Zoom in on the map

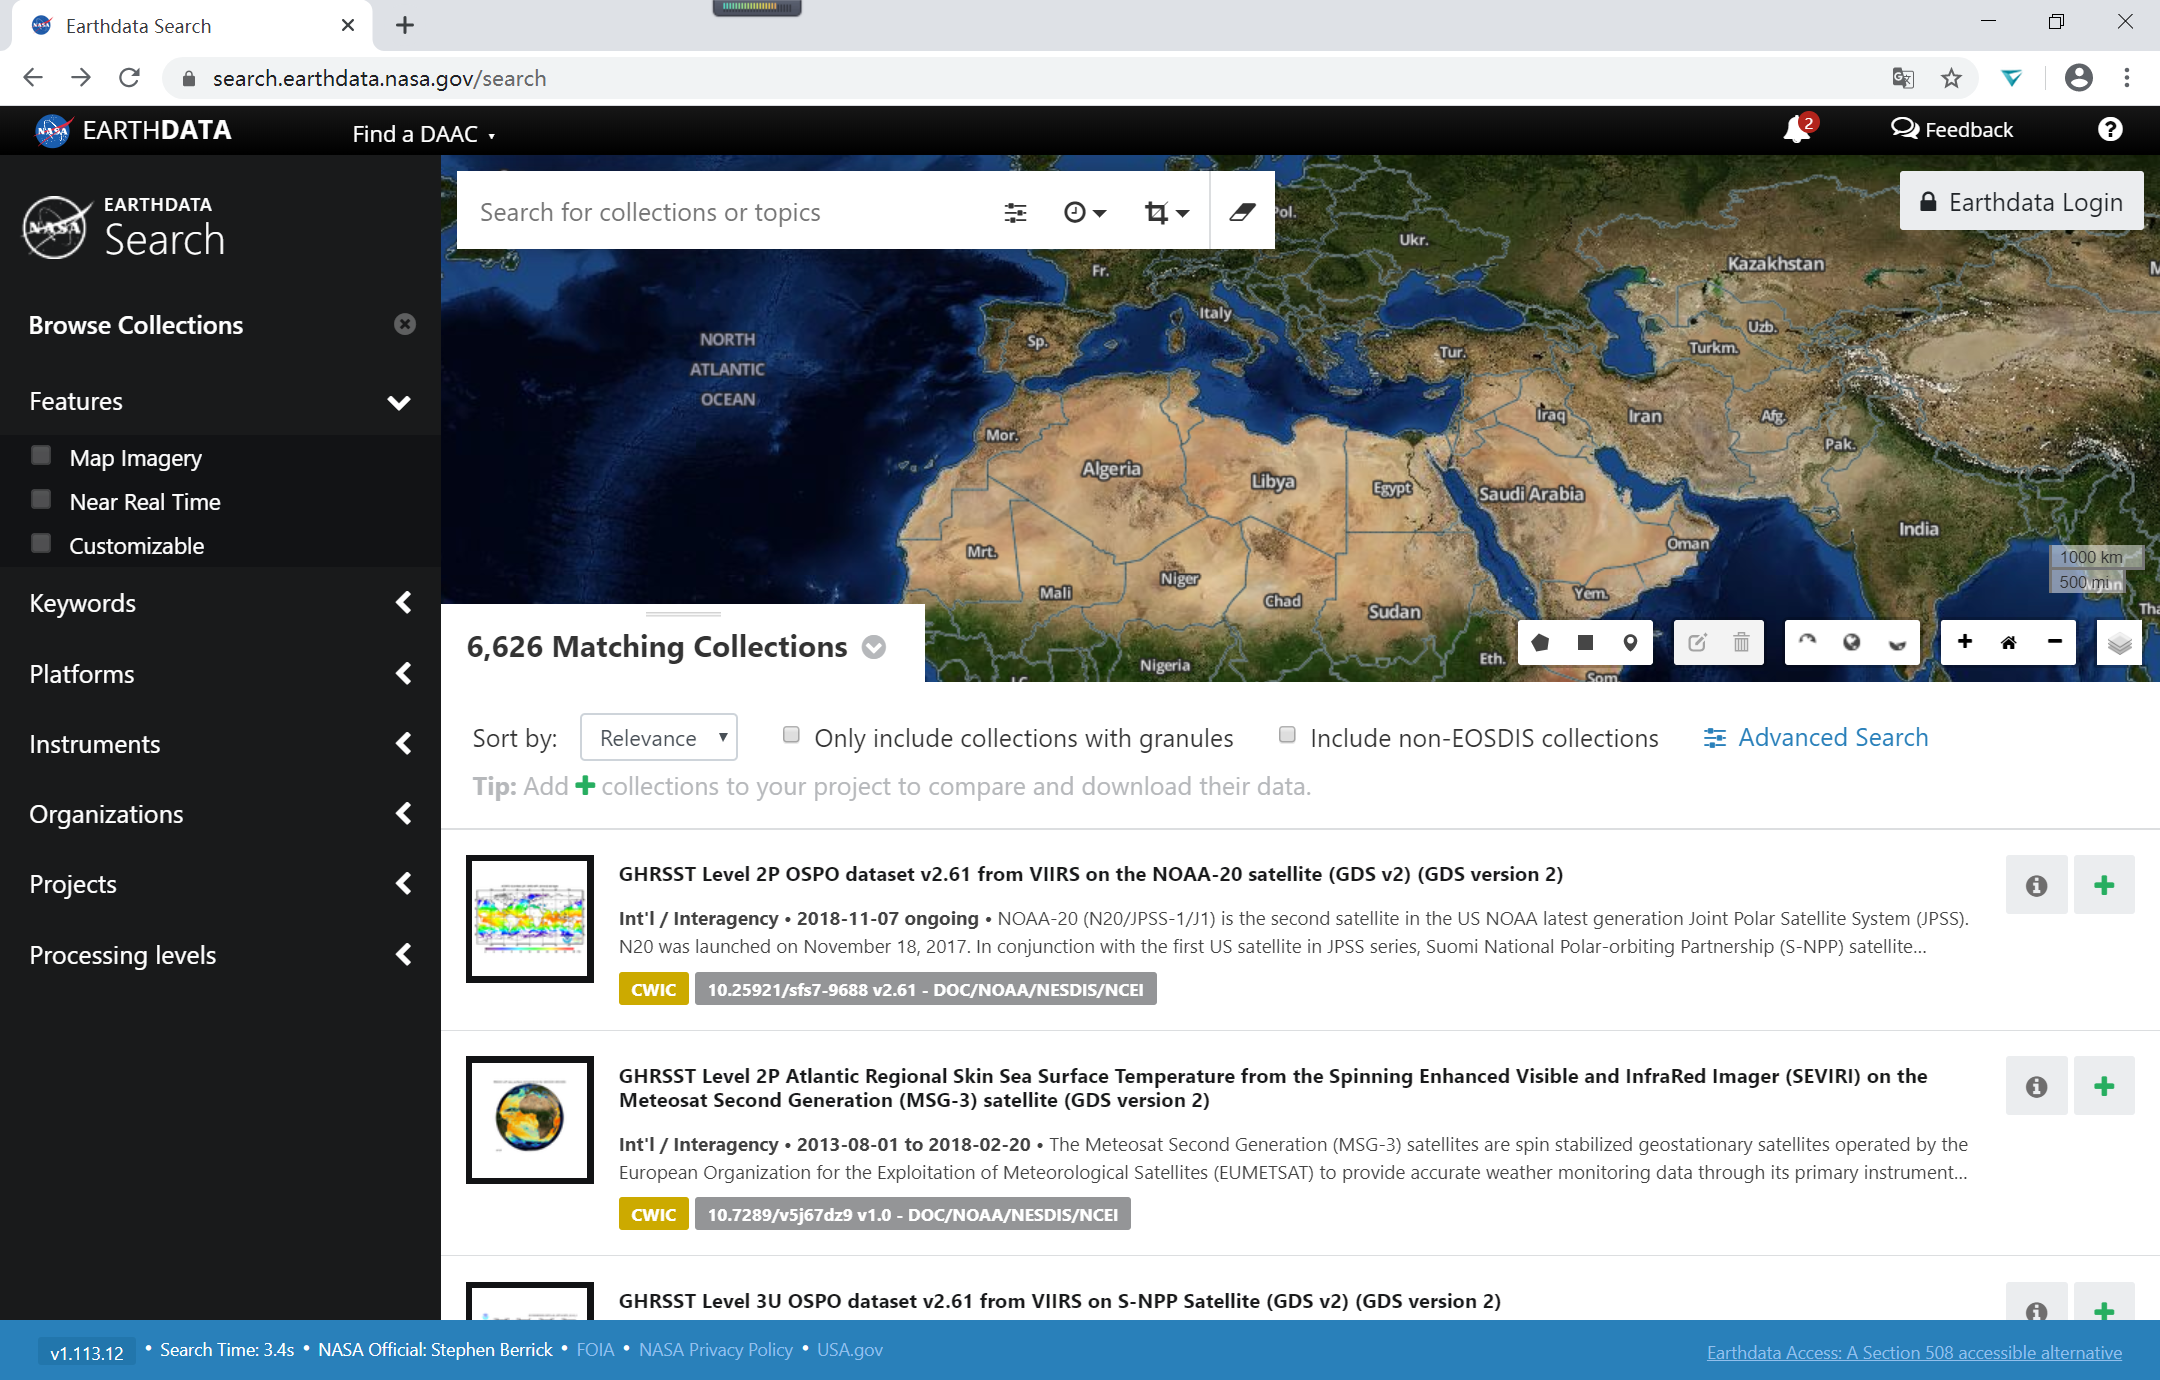click(x=1964, y=642)
